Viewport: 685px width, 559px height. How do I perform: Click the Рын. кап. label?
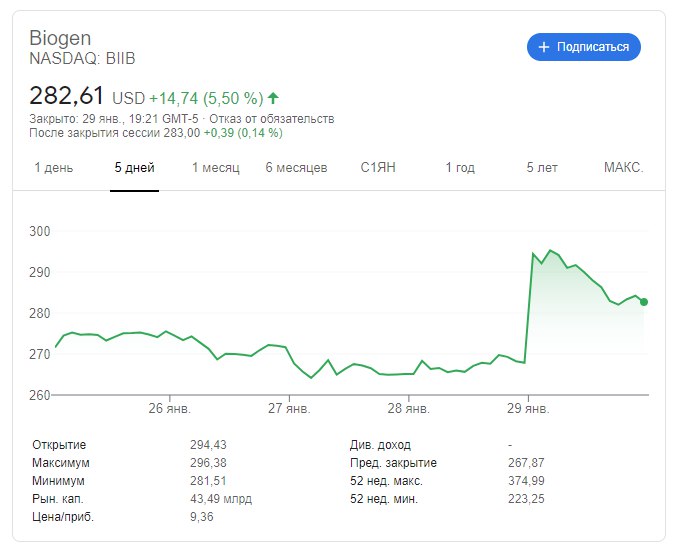[57, 499]
